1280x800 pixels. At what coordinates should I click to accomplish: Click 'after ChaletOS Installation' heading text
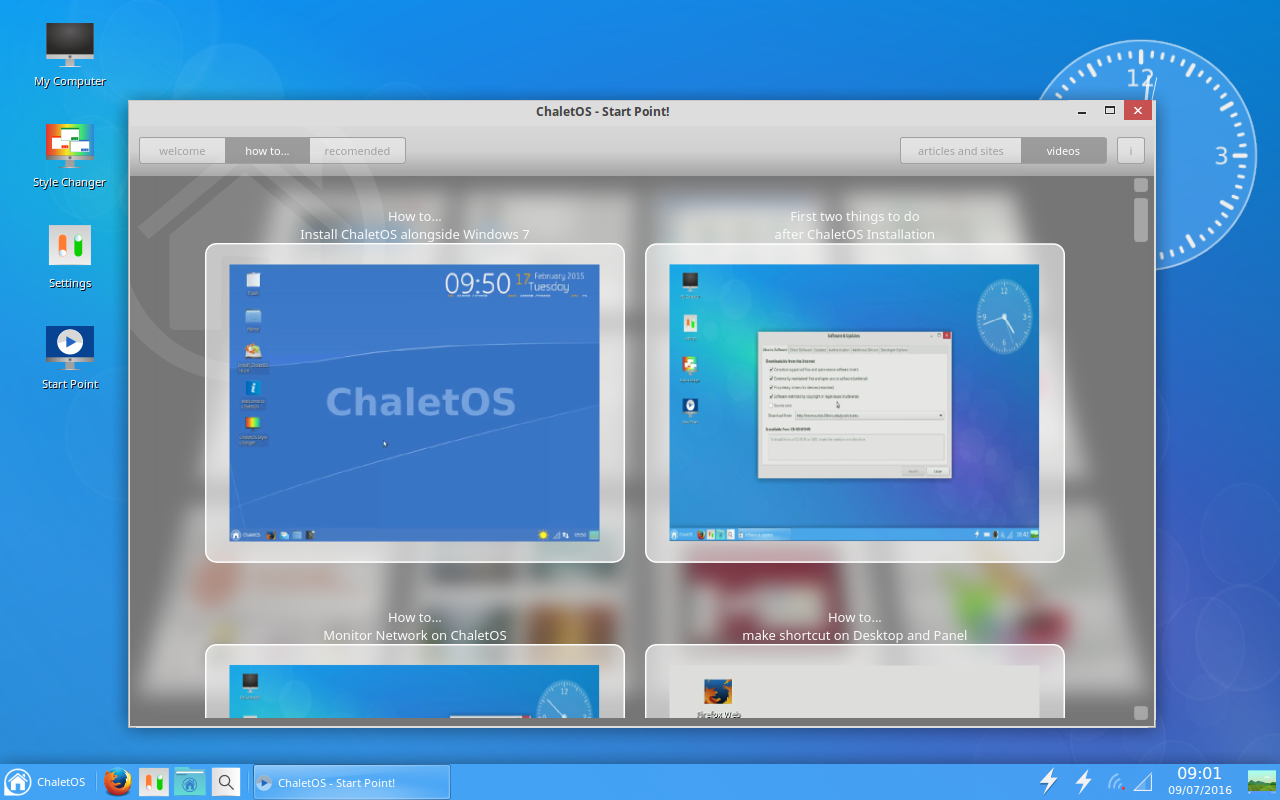pos(855,235)
